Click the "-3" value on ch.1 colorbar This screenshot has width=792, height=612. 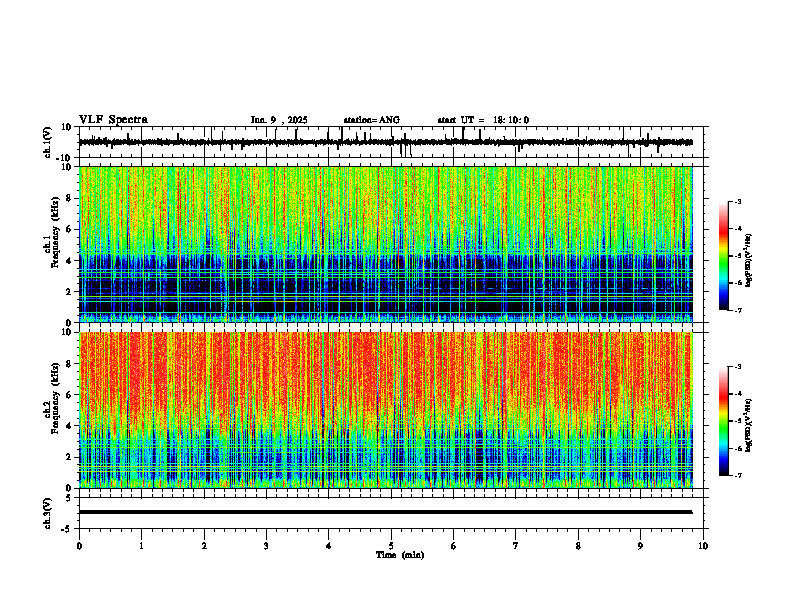pos(738,201)
